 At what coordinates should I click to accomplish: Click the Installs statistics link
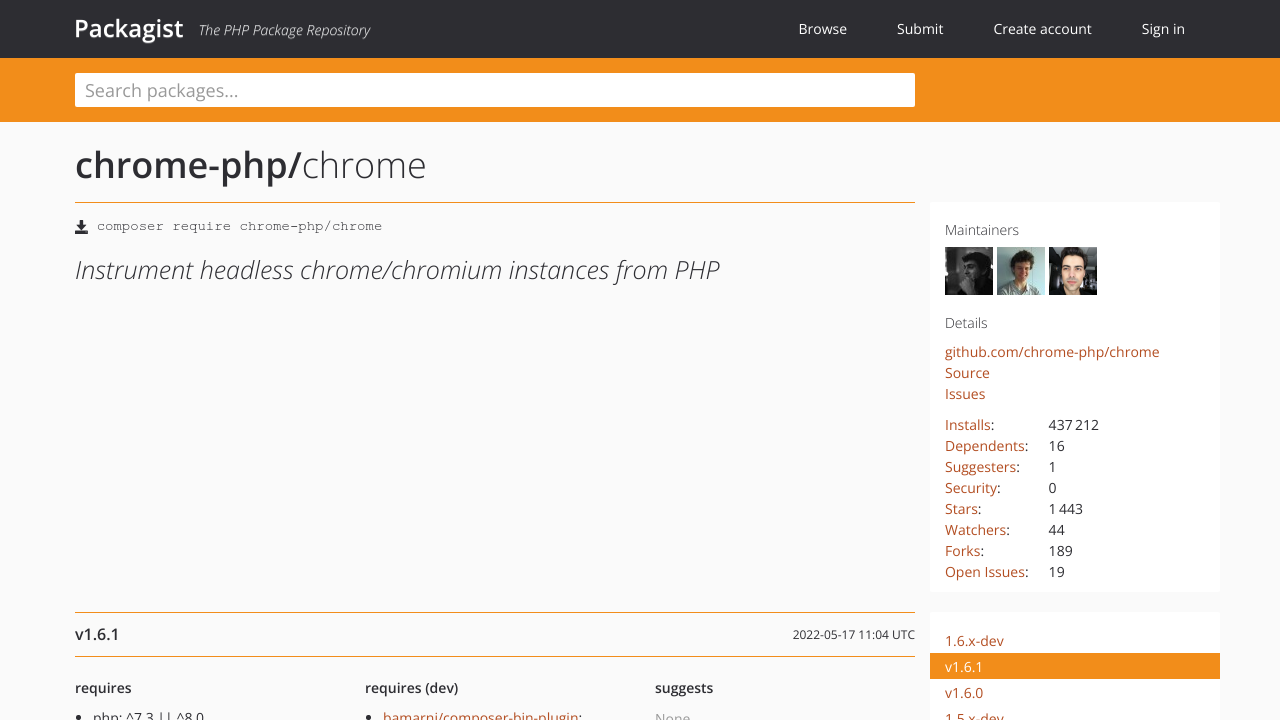click(967, 424)
